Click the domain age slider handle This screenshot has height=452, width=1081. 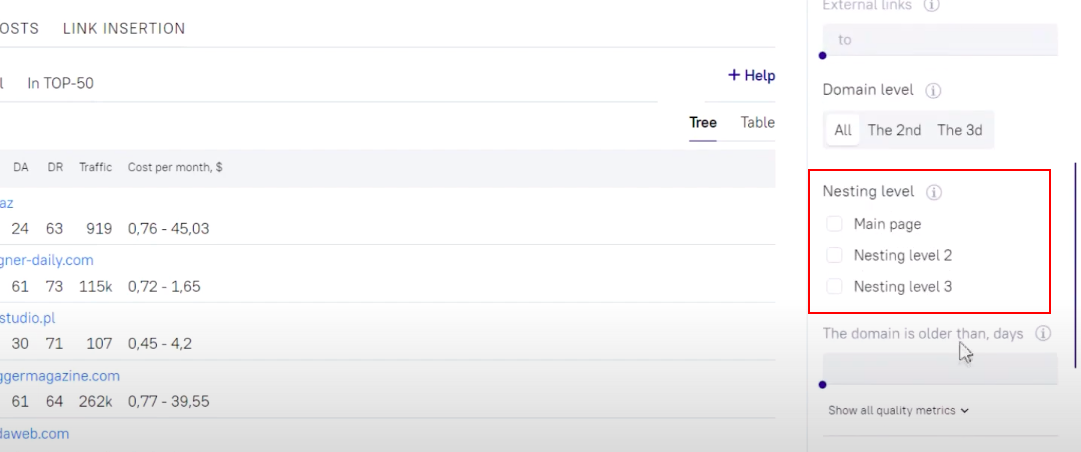point(822,384)
